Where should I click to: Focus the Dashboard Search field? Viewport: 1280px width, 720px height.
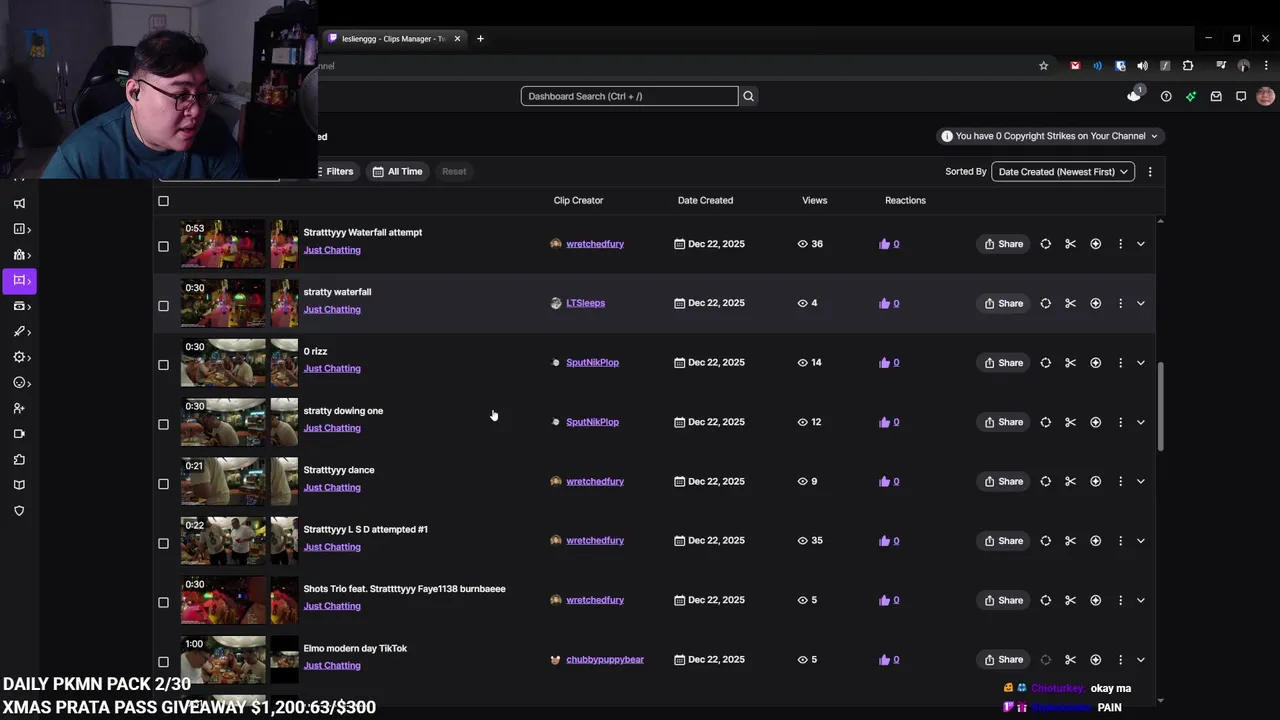(629, 96)
